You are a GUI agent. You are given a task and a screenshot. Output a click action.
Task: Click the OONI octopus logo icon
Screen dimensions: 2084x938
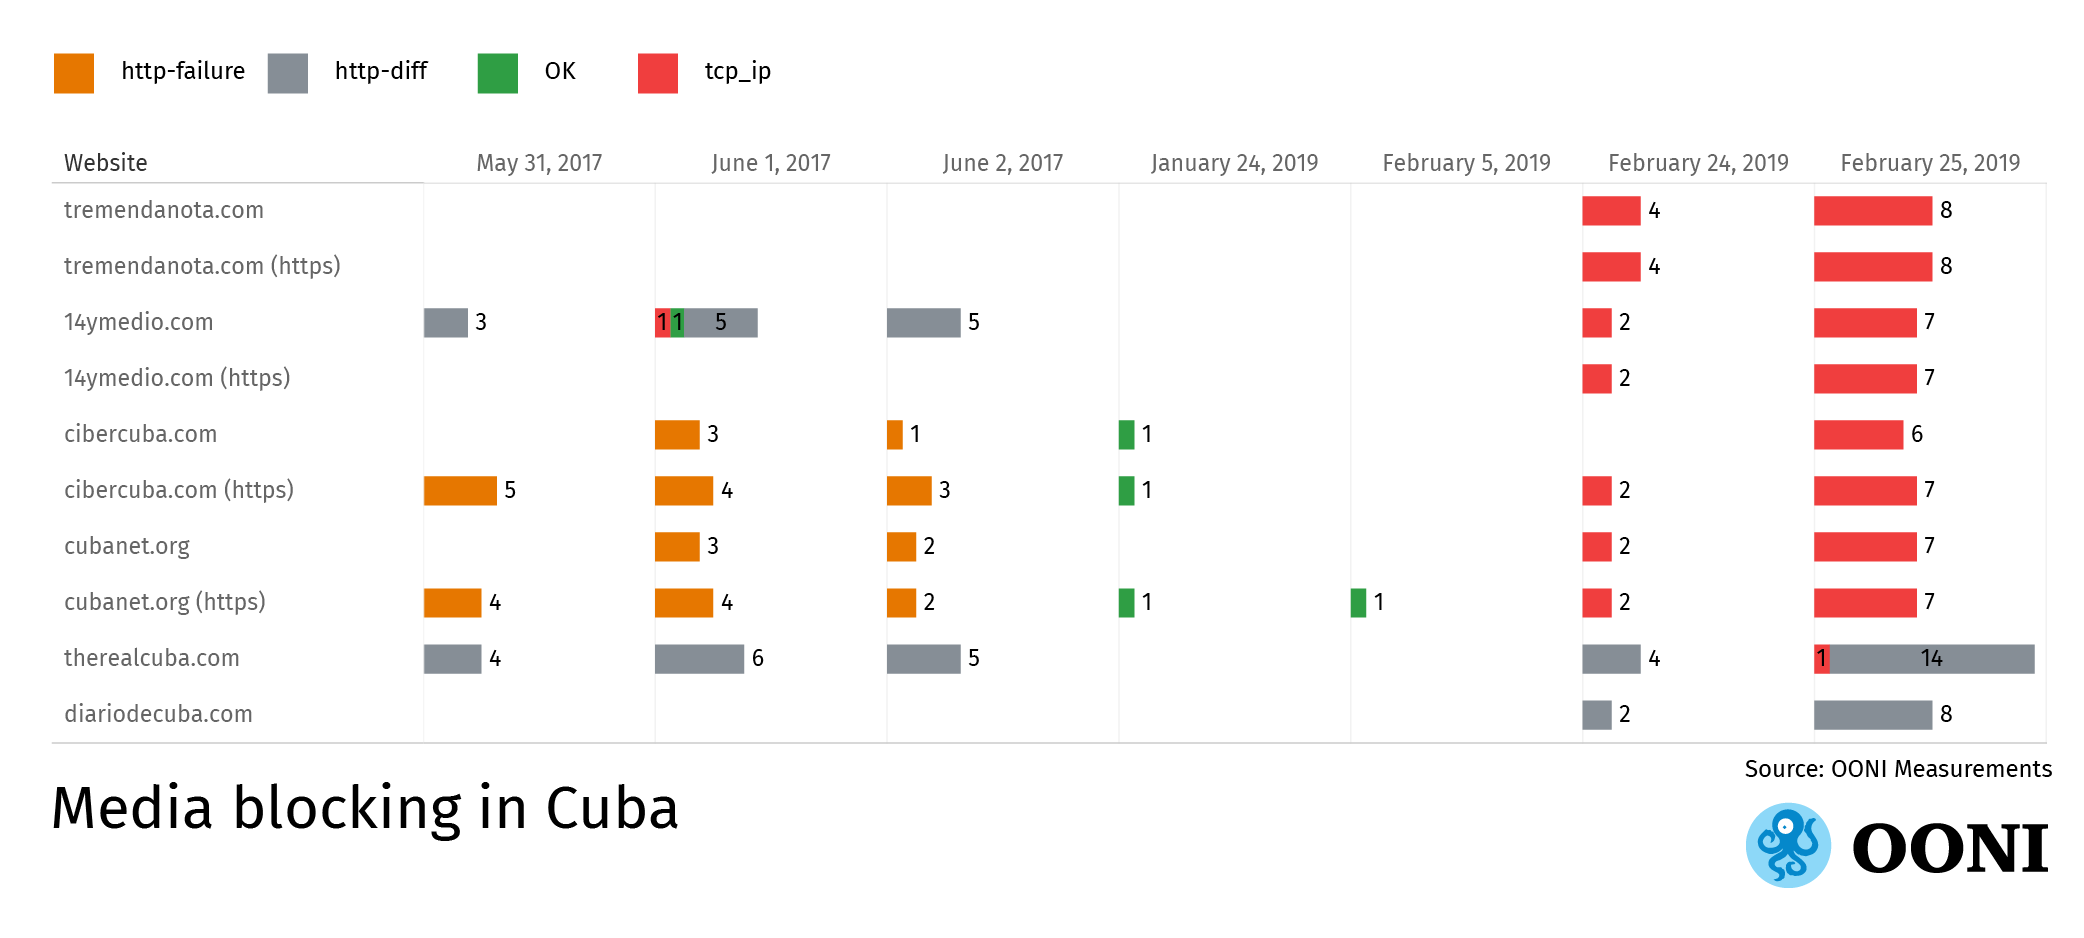[1788, 845]
